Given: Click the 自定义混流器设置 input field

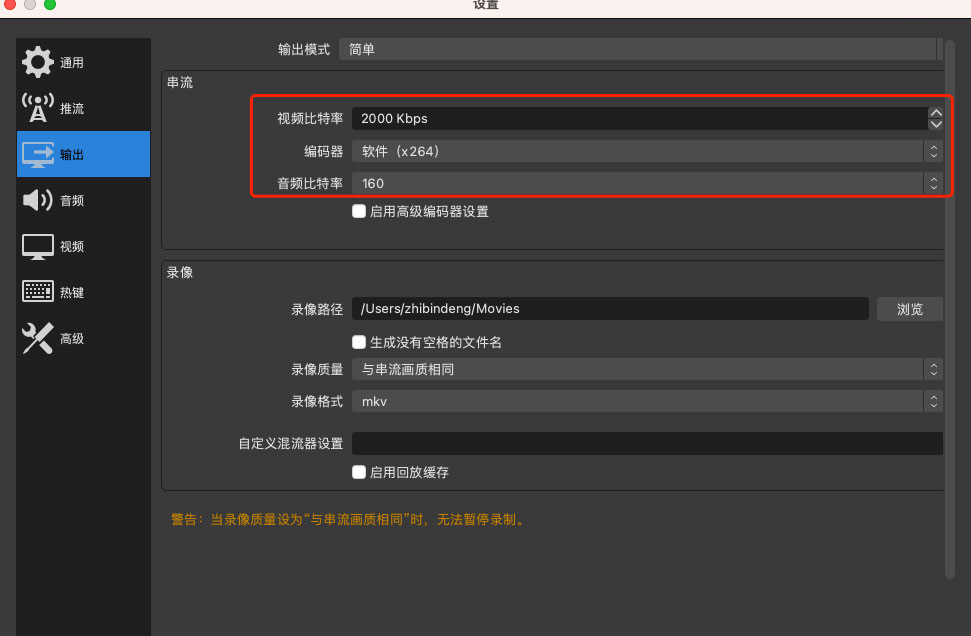Looking at the screenshot, I should click(x=647, y=443).
